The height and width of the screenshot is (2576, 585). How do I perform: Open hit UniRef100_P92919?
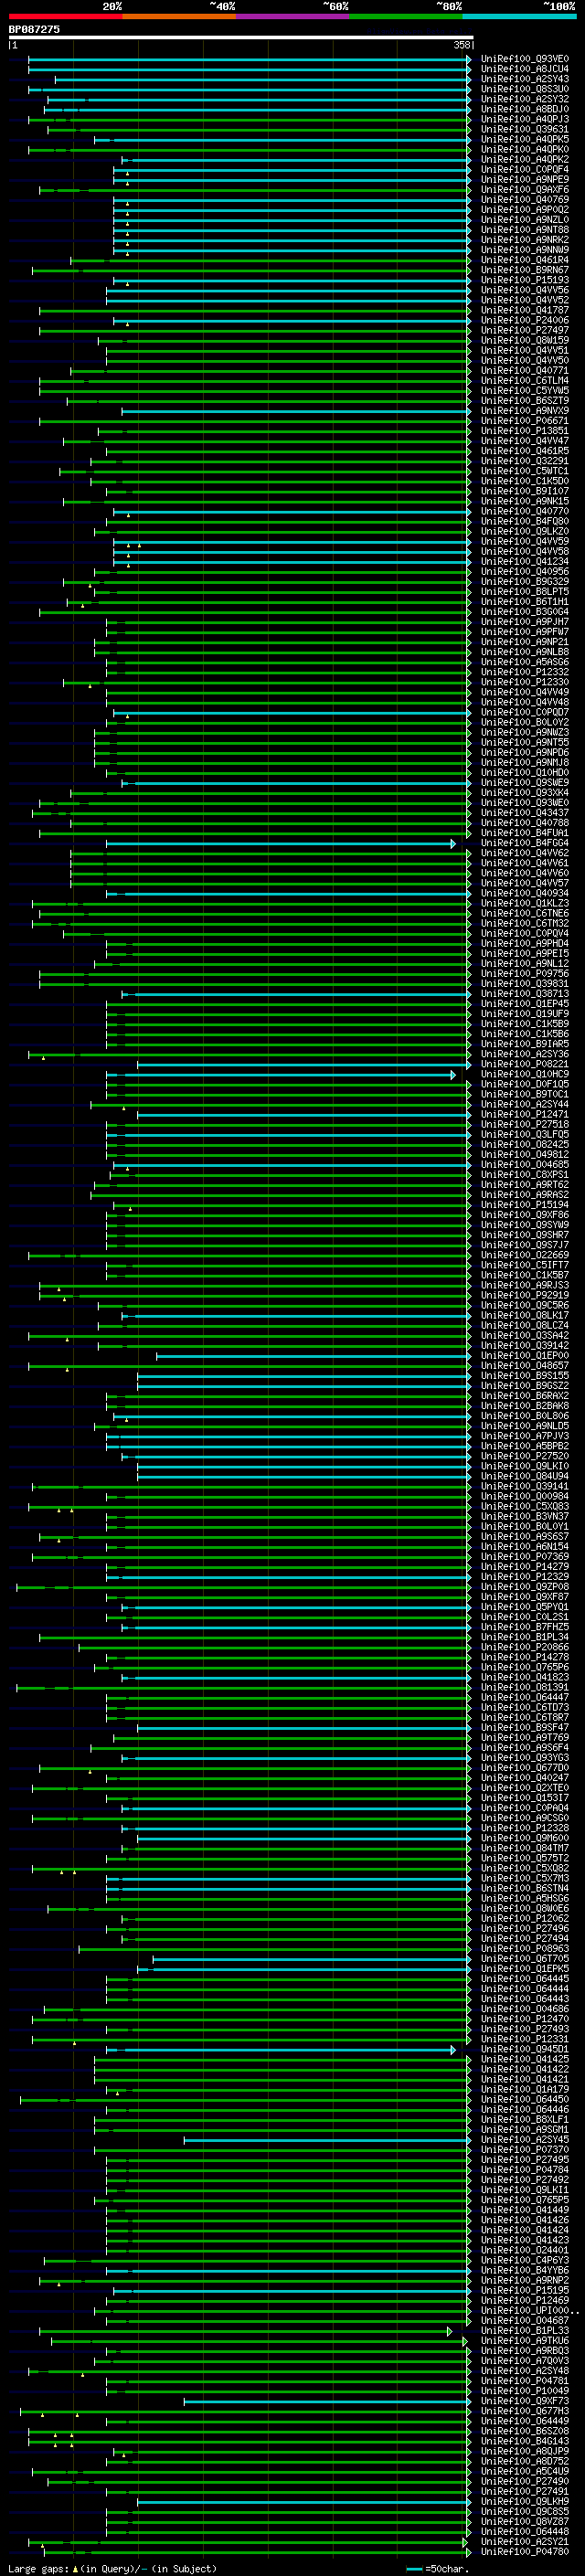(x=525, y=1296)
